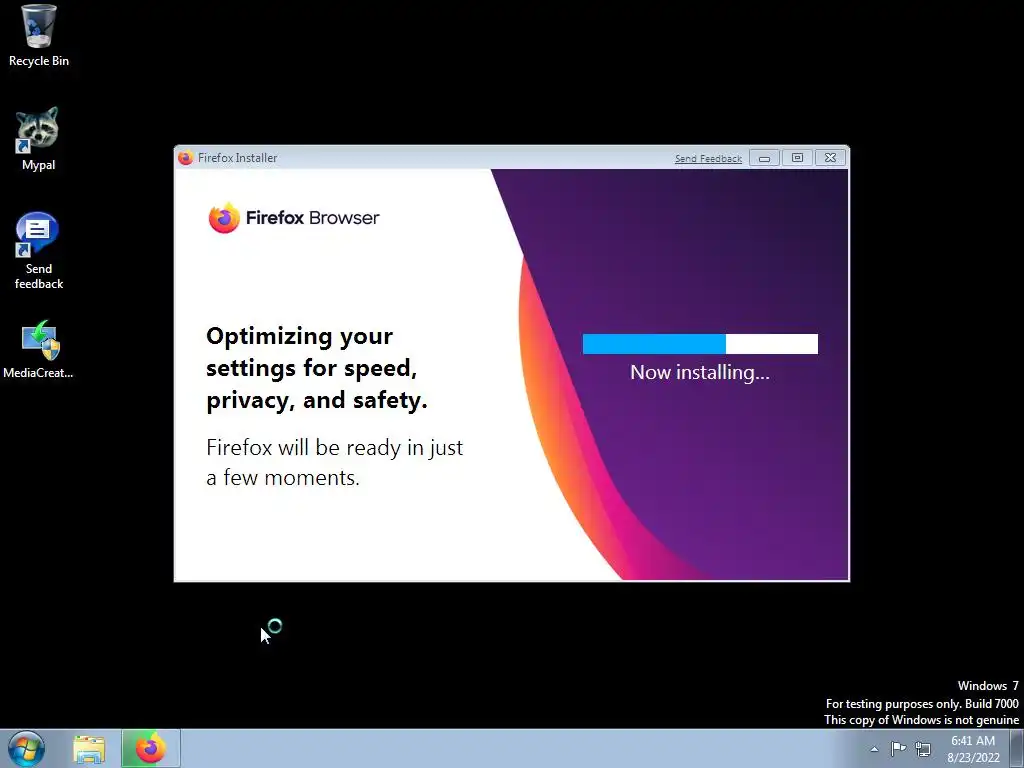
Task: Select the MediaCreat... desktop icon
Action: coord(39,349)
